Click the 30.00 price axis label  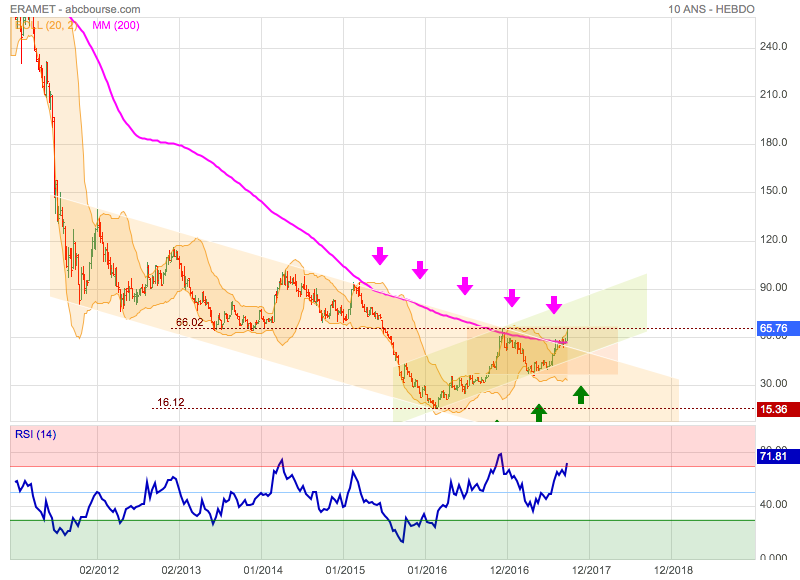tap(773, 383)
